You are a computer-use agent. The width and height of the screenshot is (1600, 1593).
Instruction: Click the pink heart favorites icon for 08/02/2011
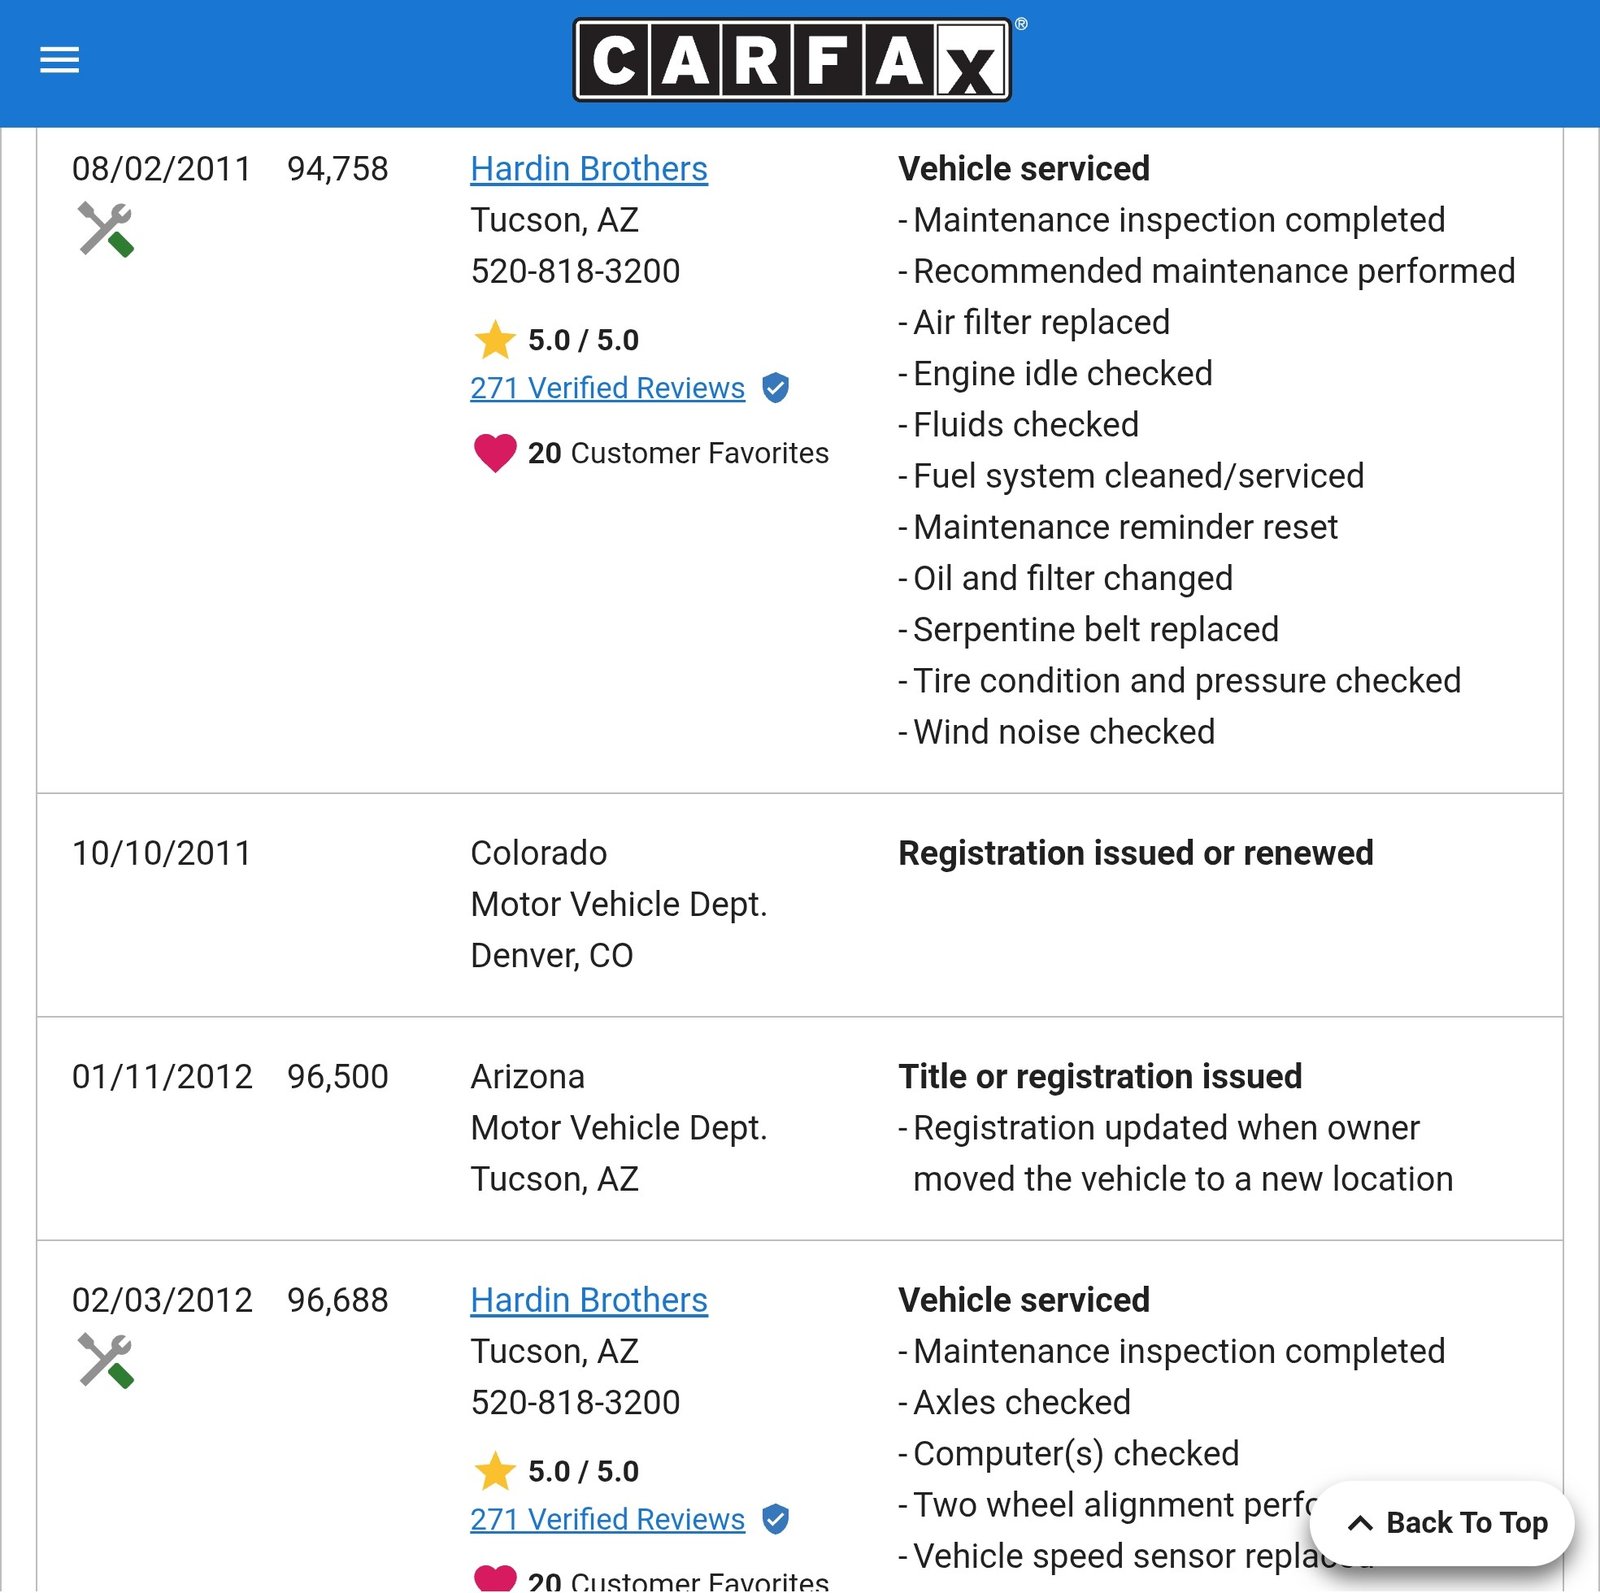click(495, 453)
